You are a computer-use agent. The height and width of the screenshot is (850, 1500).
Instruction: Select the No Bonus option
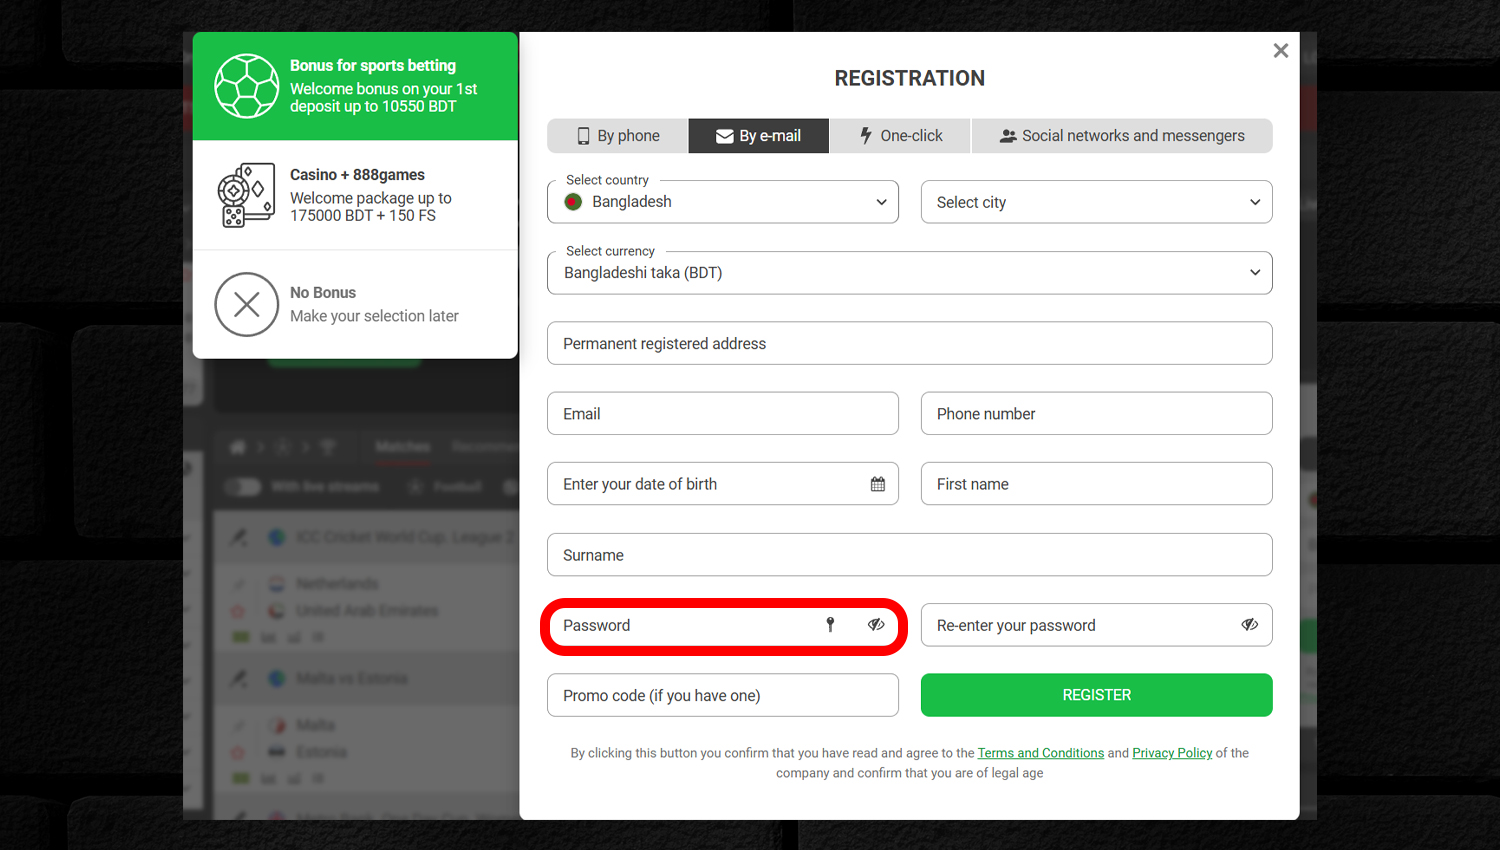[x=355, y=304]
